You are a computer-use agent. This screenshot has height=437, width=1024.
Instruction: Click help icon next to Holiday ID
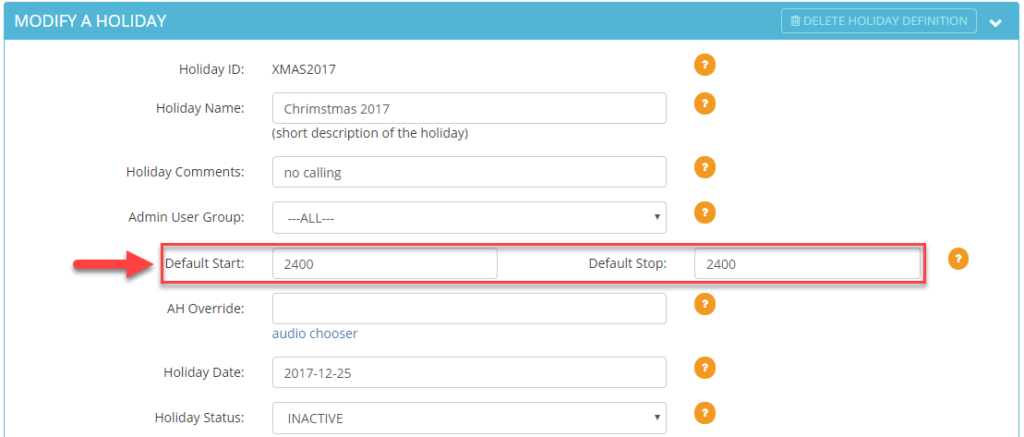[705, 65]
